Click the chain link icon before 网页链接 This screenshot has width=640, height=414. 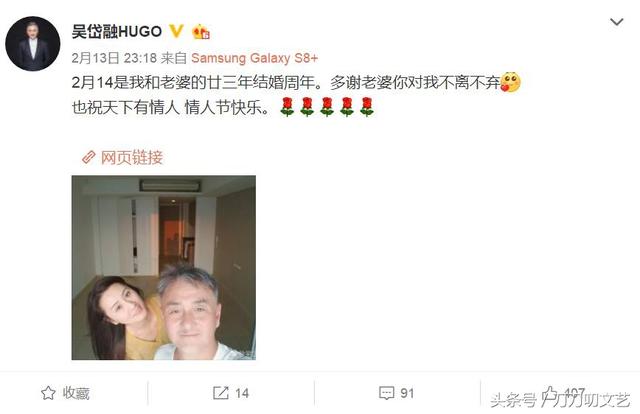coord(89,157)
